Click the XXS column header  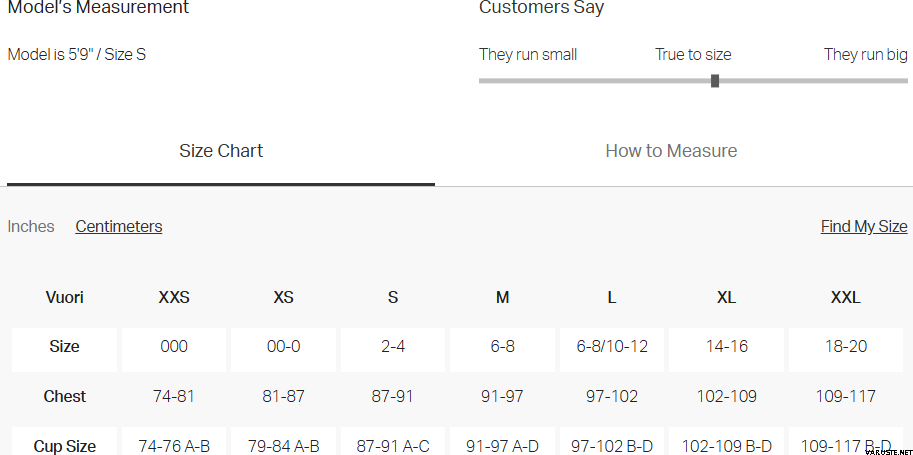pos(174,297)
